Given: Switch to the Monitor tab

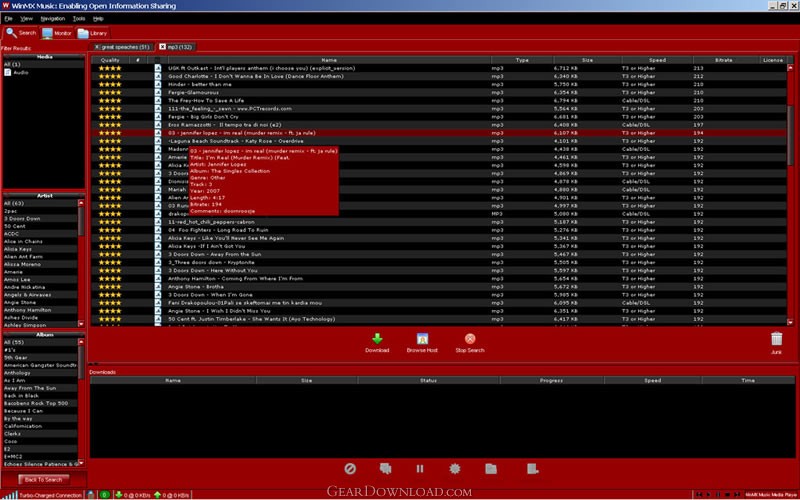Looking at the screenshot, I should 57,33.
